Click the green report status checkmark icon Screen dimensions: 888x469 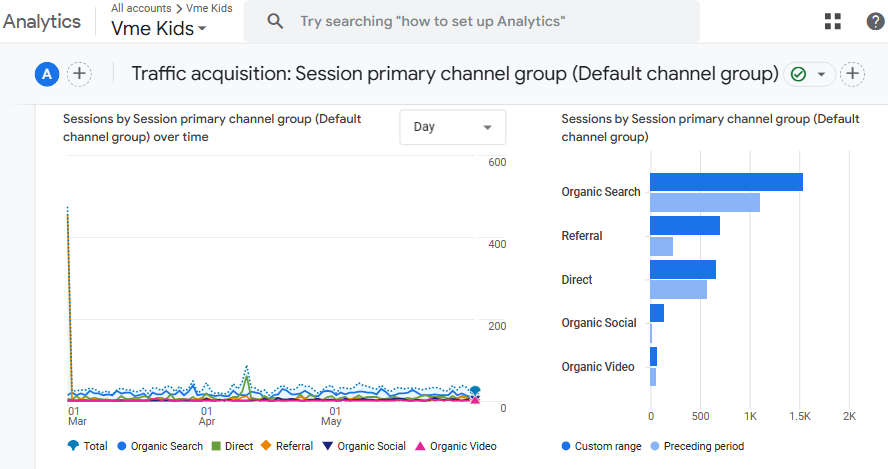click(x=798, y=74)
